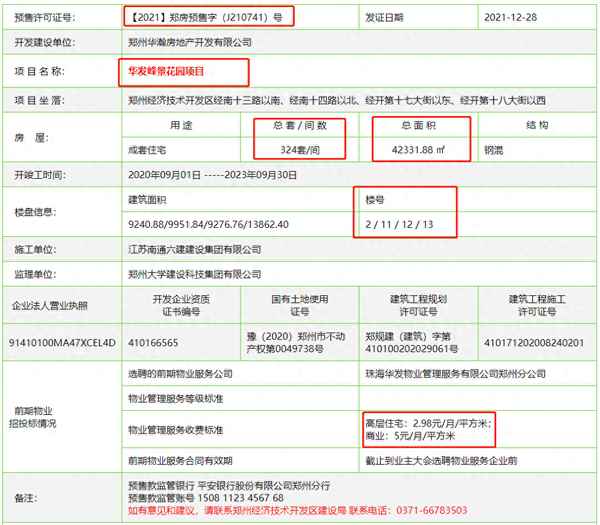Click the permit number 【2021】郑房预售字 (J210741) 号
600x525 pixels.
point(207,17)
